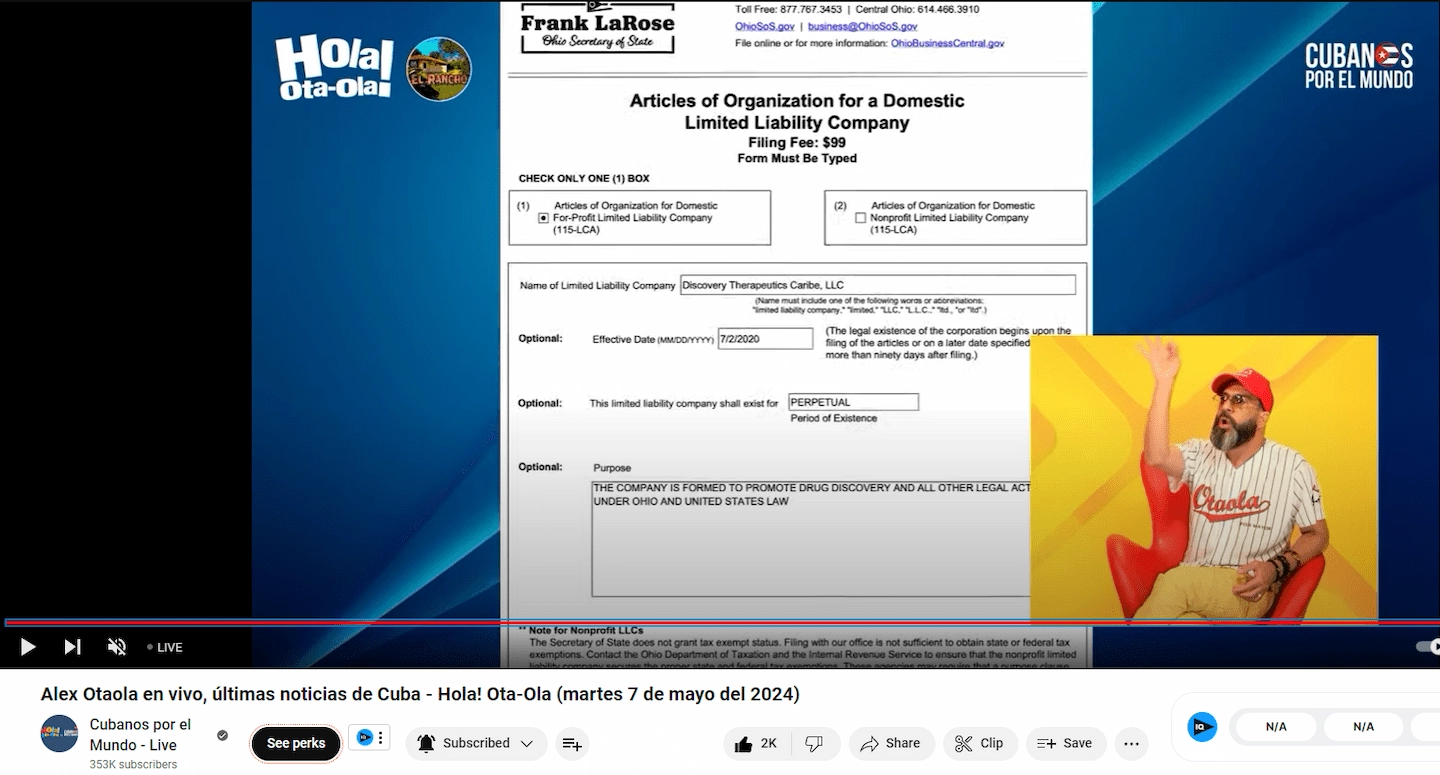This screenshot has height=775, width=1440.
Task: Unmute the video with the speaker icon
Action: (x=117, y=647)
